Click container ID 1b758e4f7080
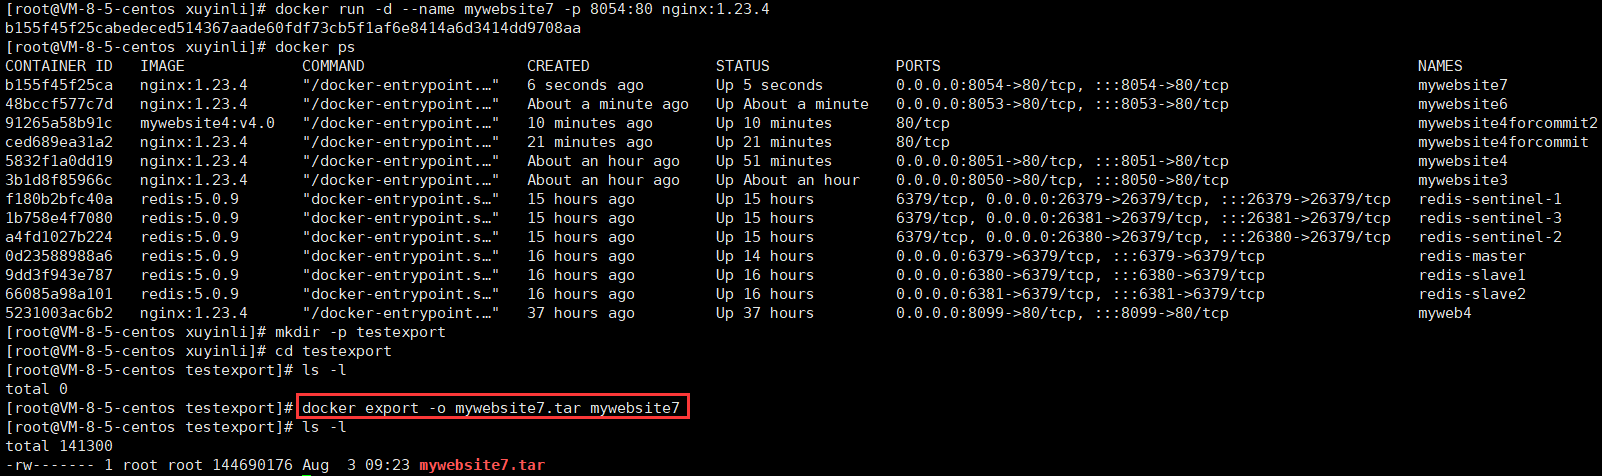 coord(59,218)
